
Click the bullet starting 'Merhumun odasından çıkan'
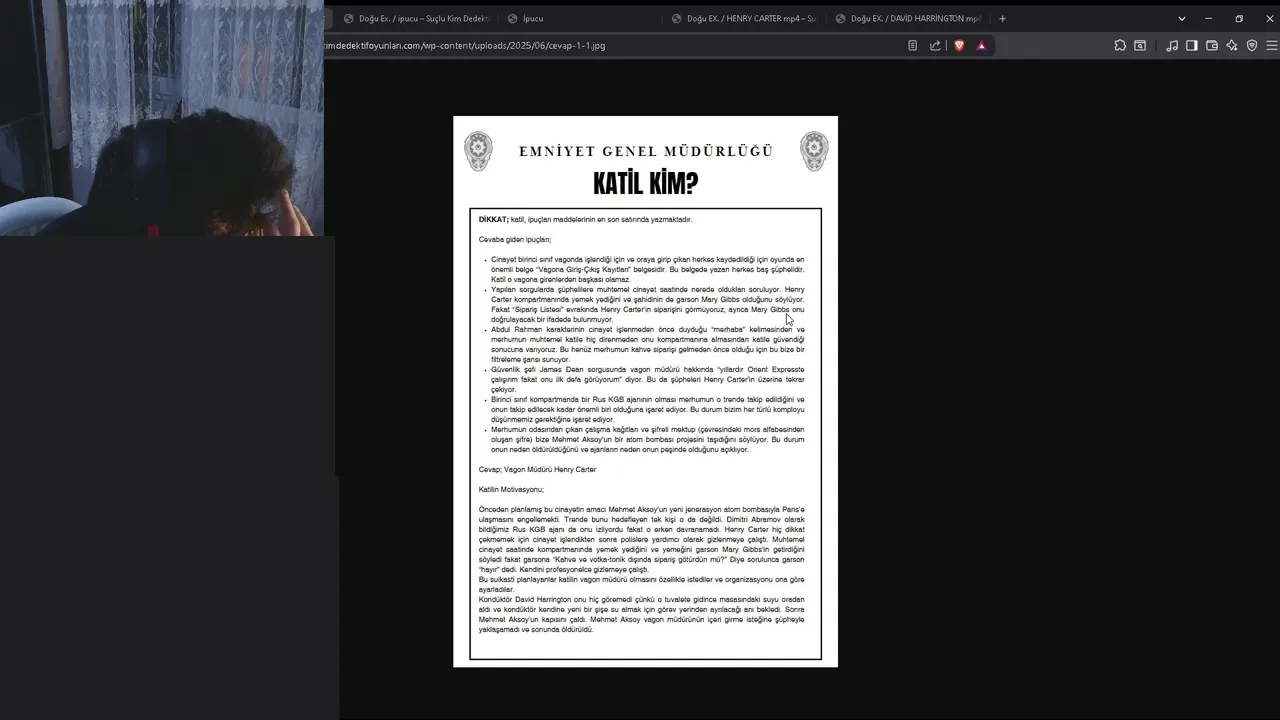647,439
